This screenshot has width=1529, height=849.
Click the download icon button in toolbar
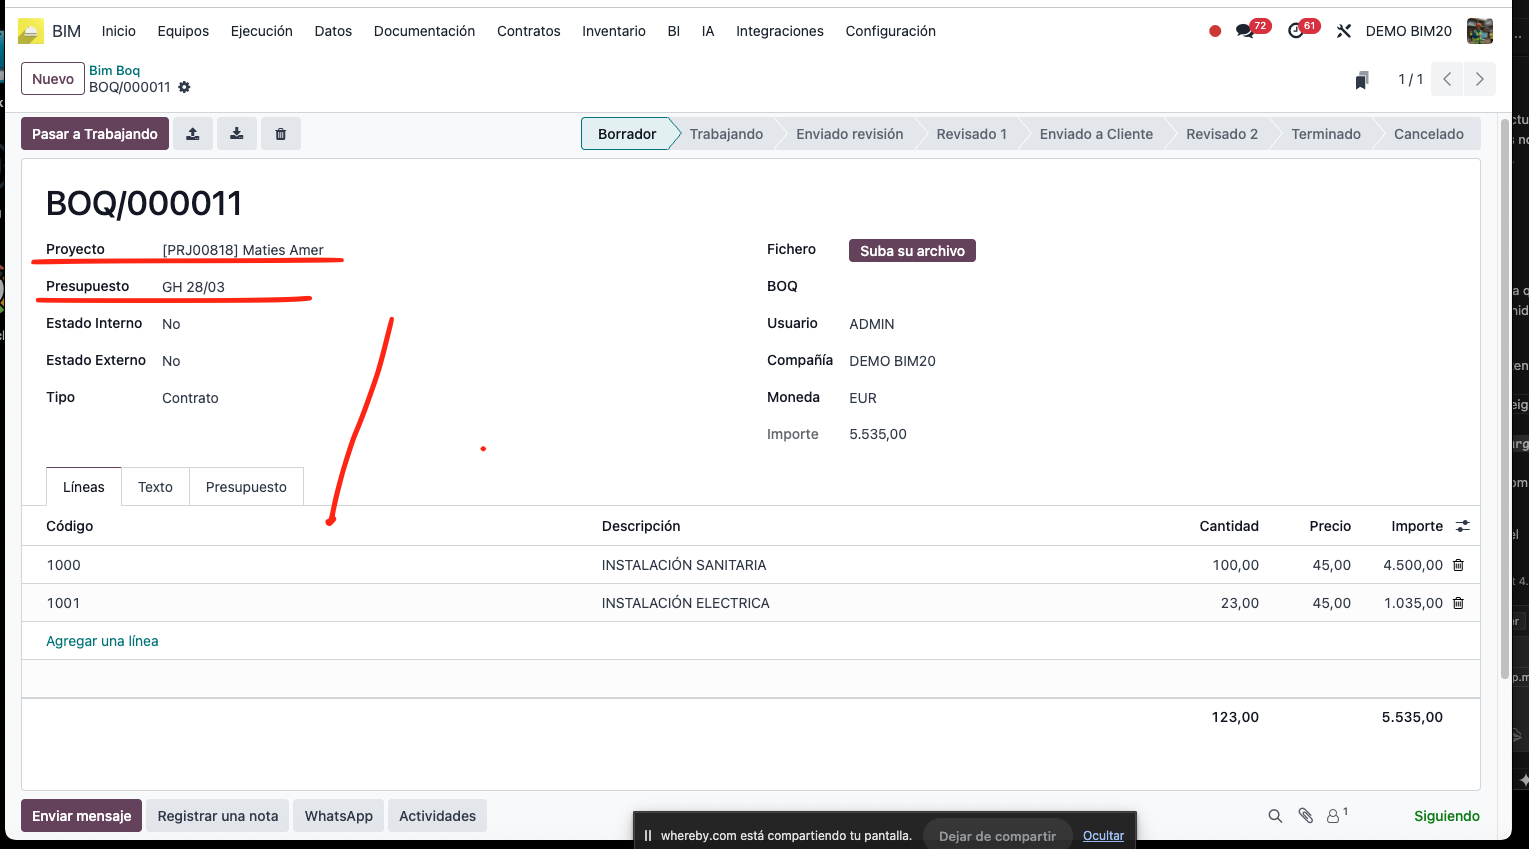(237, 134)
